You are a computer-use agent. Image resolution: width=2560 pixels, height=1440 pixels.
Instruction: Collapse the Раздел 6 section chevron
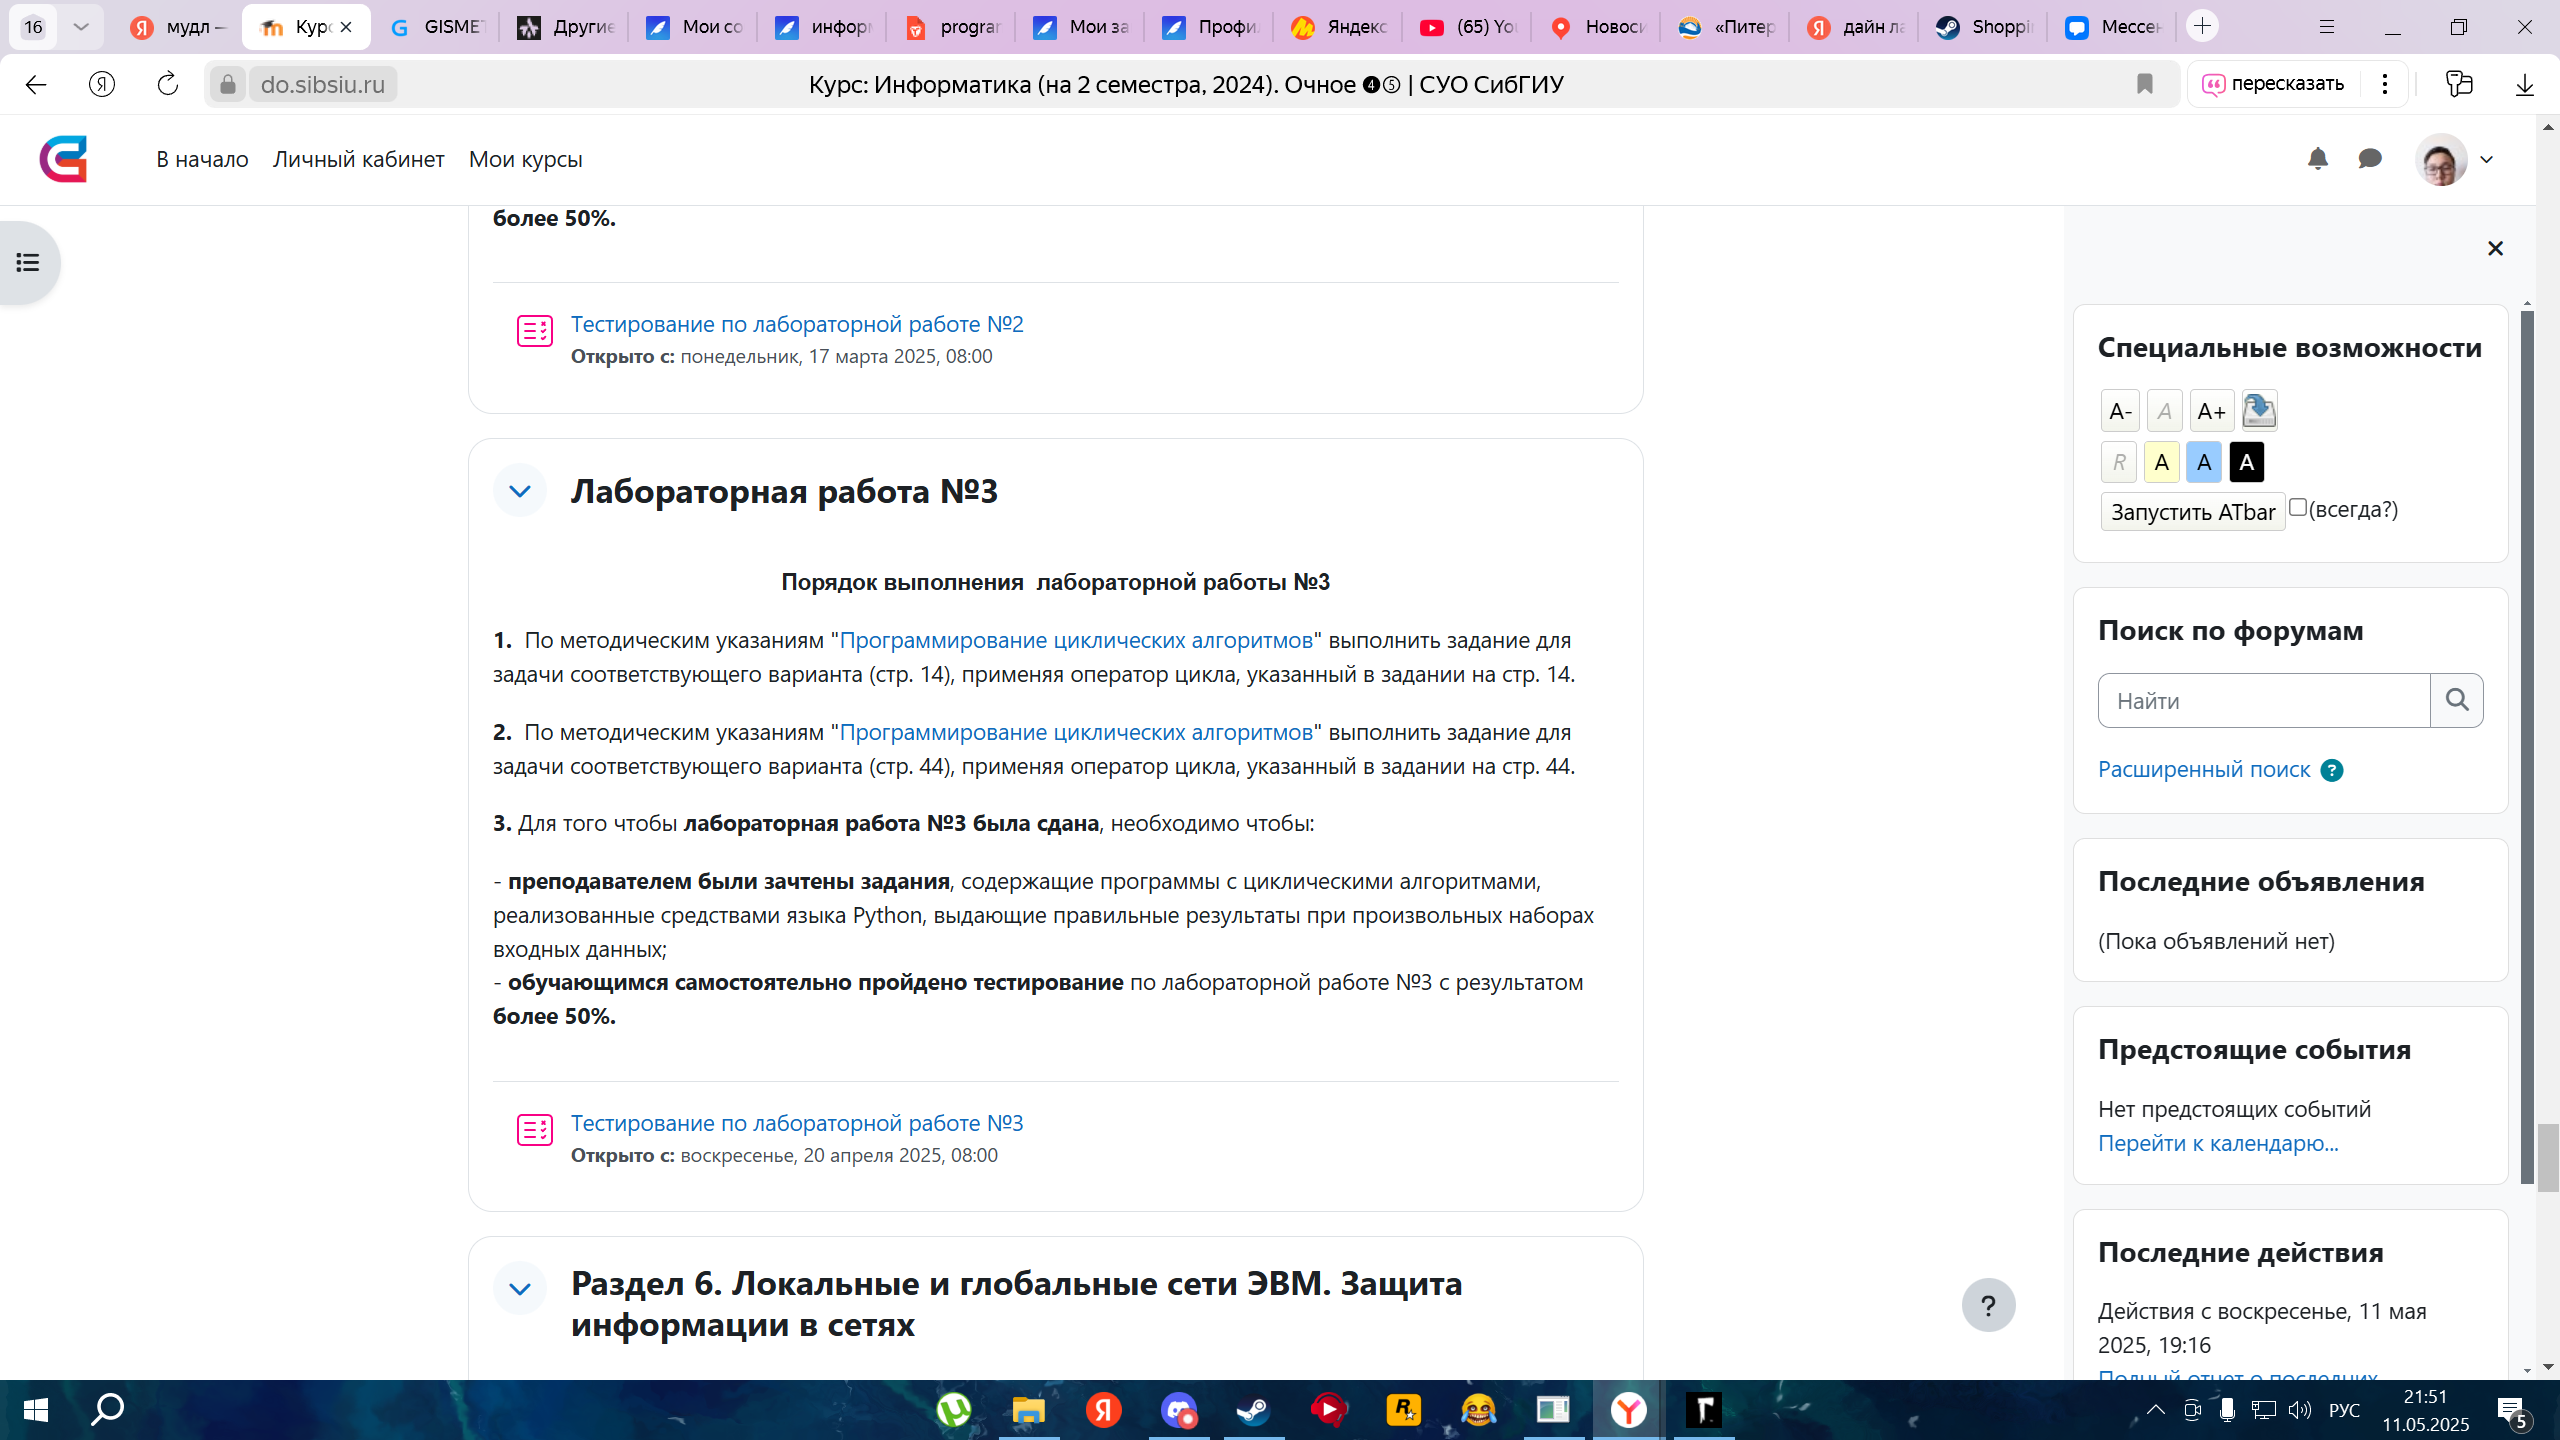point(519,1288)
